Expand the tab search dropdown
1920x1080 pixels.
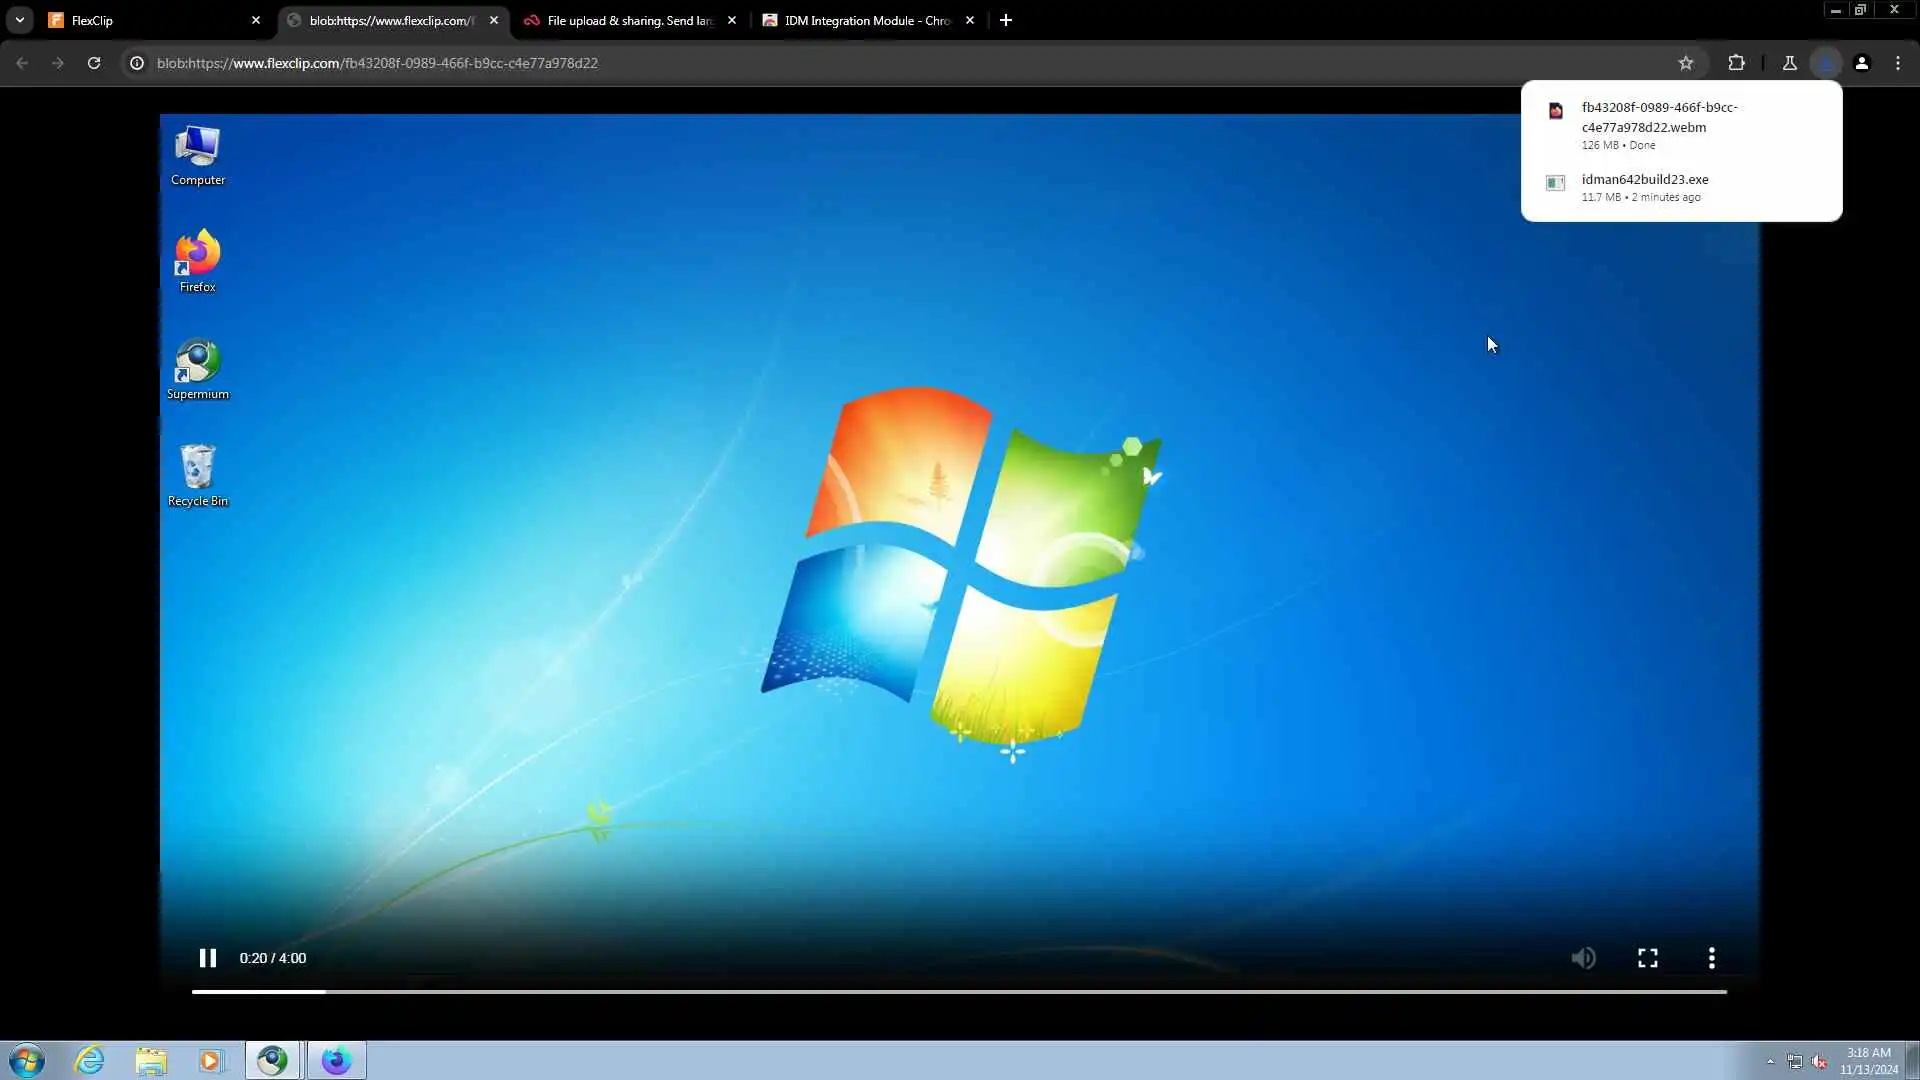[x=19, y=20]
